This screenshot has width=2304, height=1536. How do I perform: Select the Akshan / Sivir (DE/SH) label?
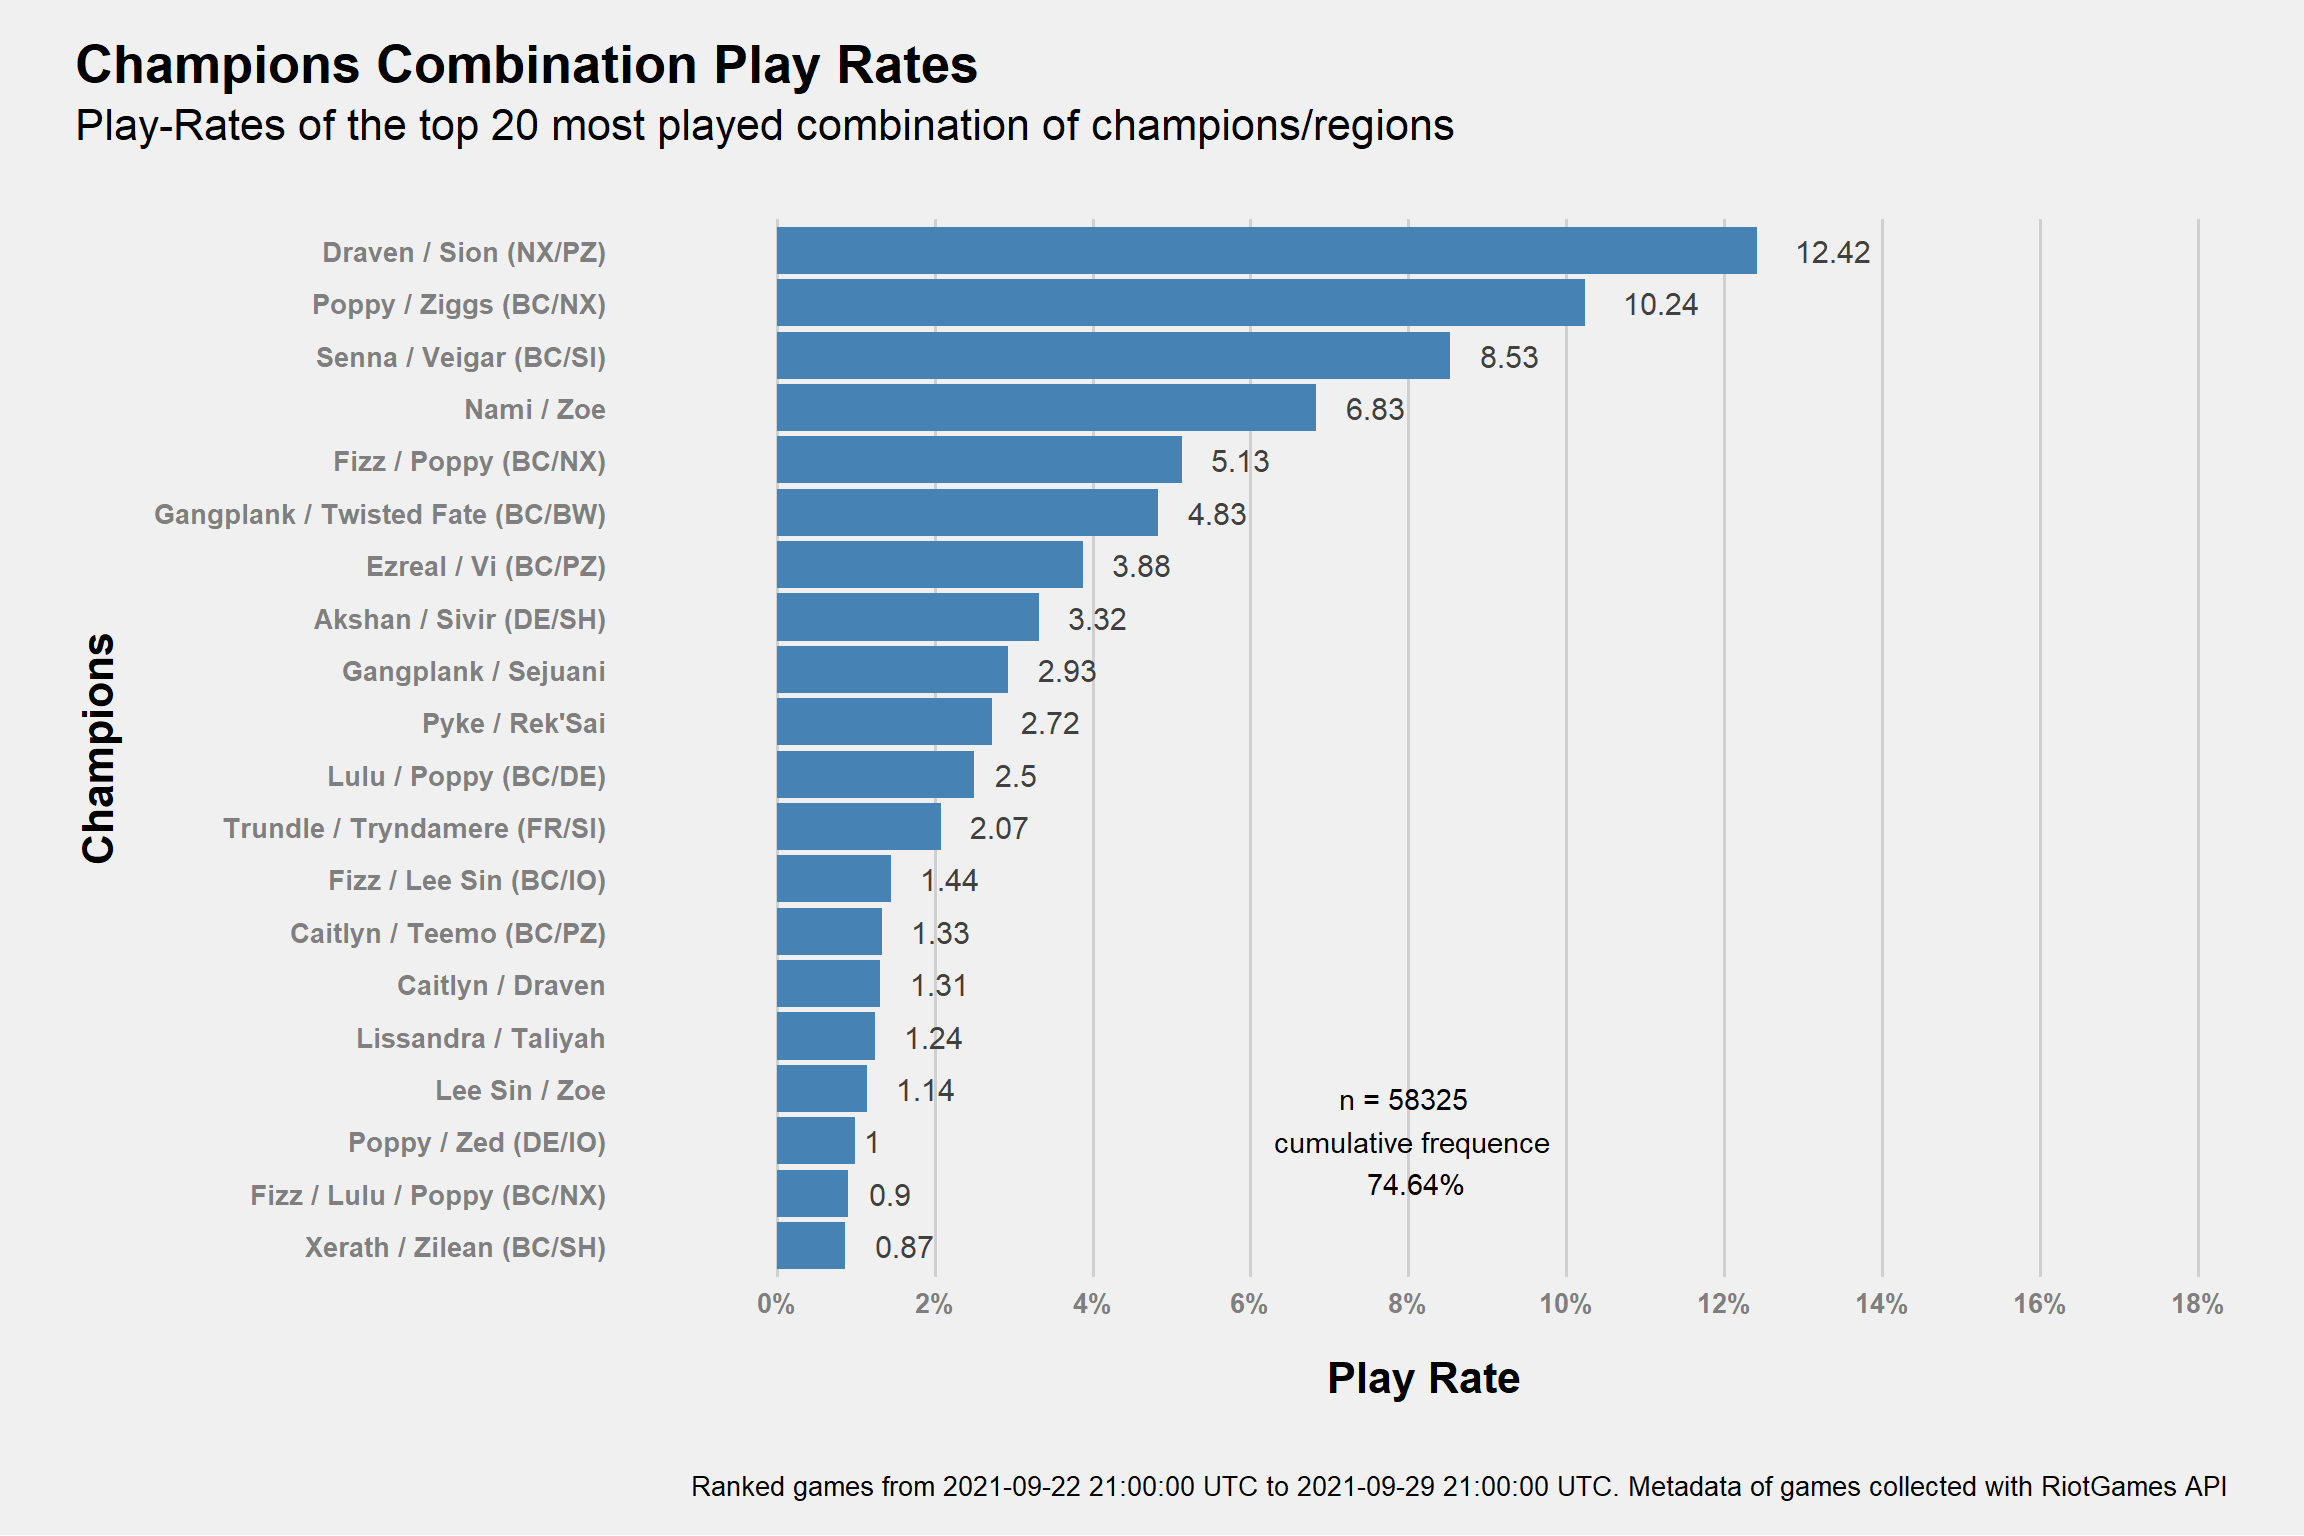point(460,619)
